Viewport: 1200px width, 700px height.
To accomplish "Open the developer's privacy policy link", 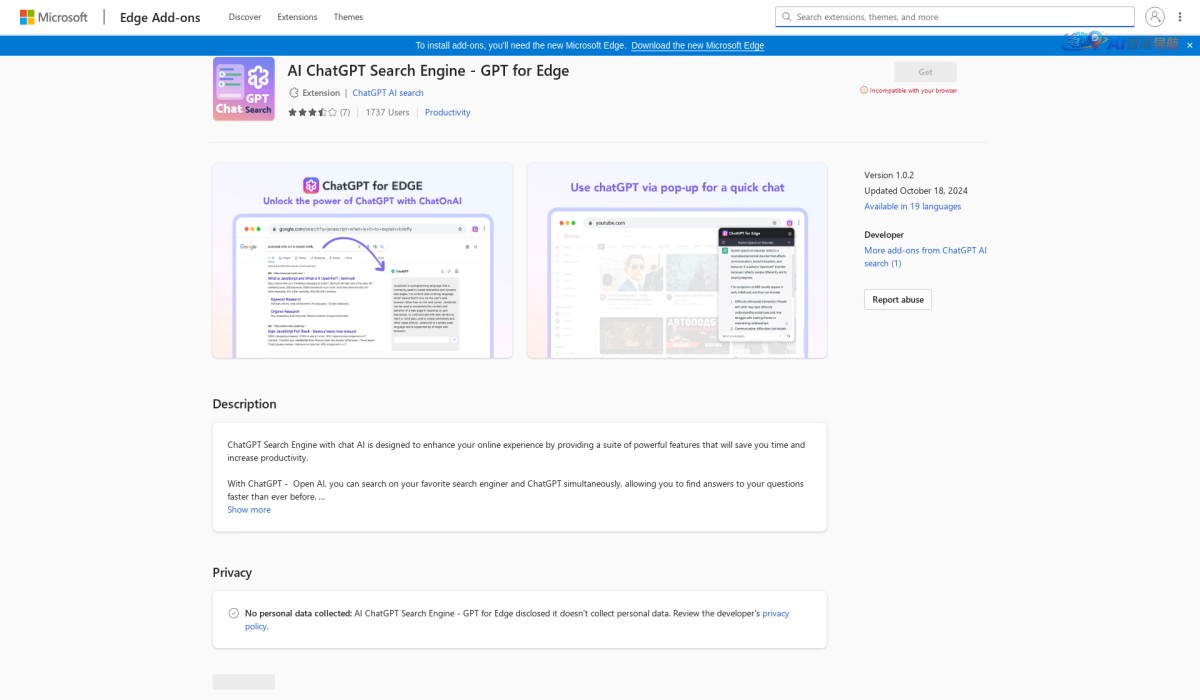I will [x=775, y=613].
